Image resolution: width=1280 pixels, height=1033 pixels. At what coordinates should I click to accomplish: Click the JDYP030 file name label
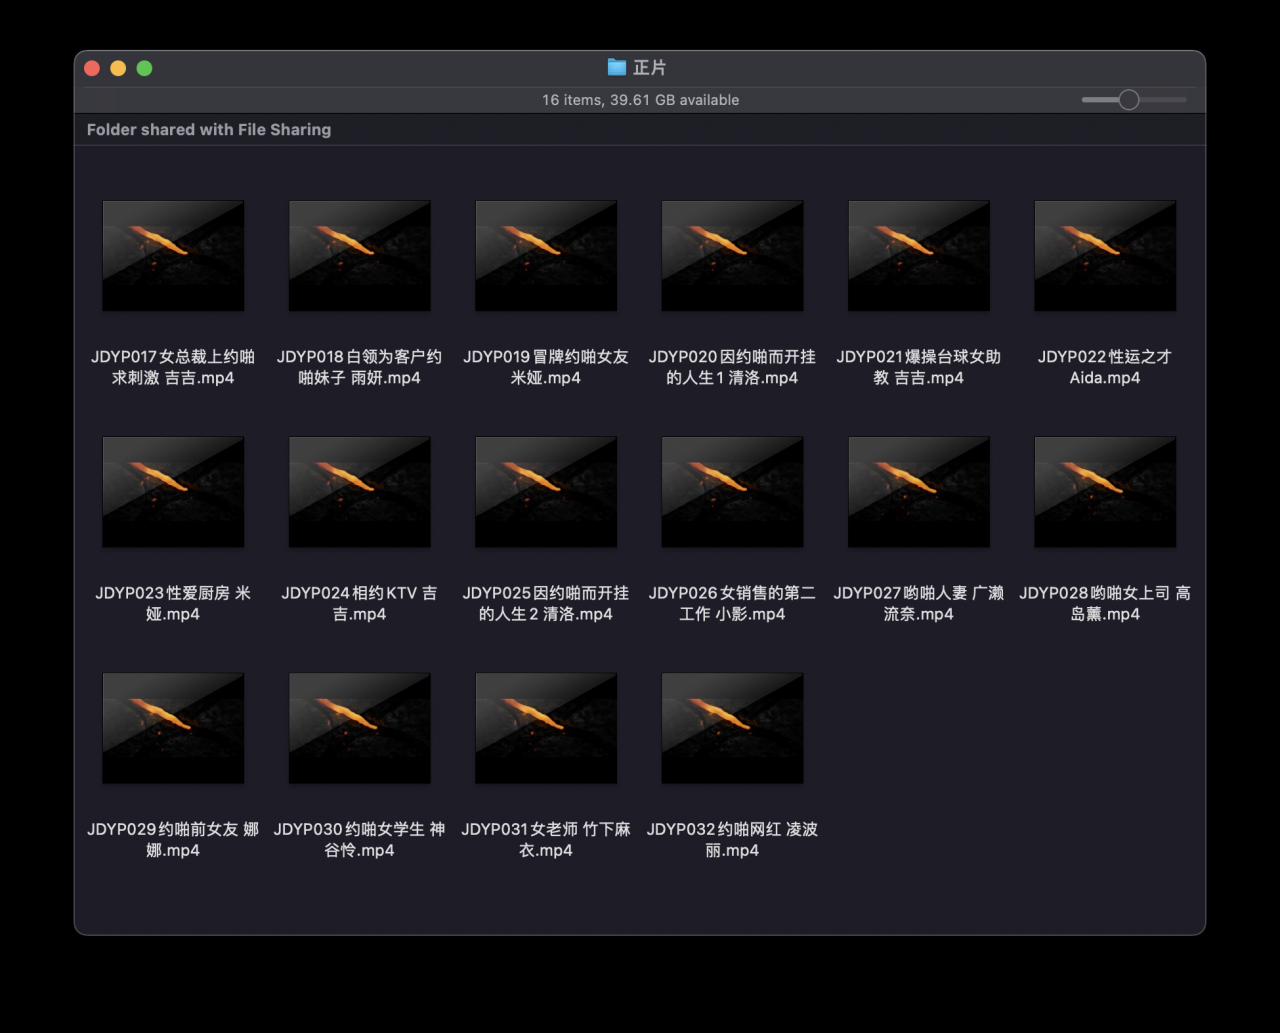(359, 839)
